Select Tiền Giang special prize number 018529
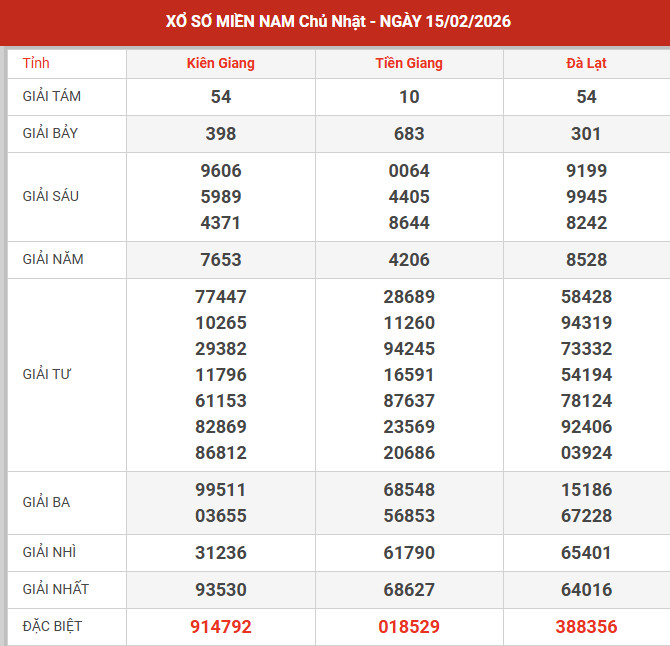Image resolution: width=670 pixels, height=646 pixels. pyautogui.click(x=409, y=627)
